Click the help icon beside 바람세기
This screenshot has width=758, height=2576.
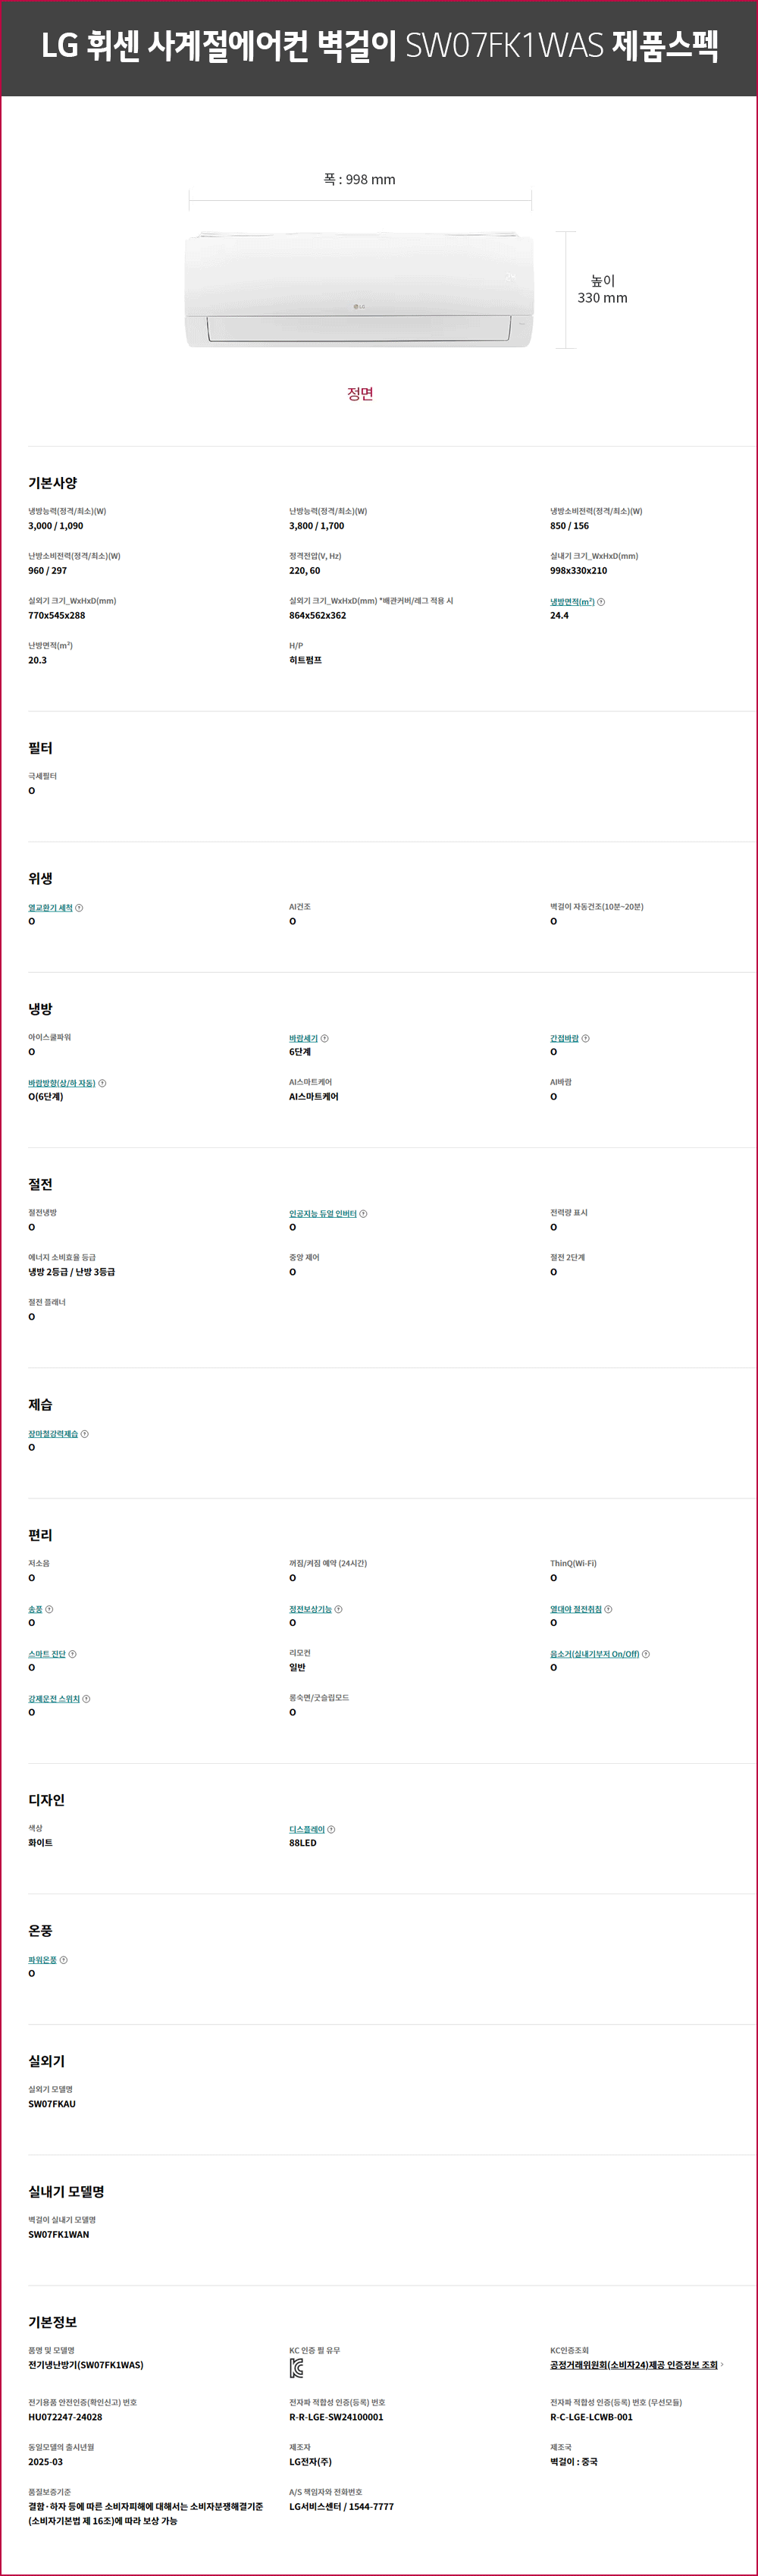pyautogui.click(x=325, y=1039)
